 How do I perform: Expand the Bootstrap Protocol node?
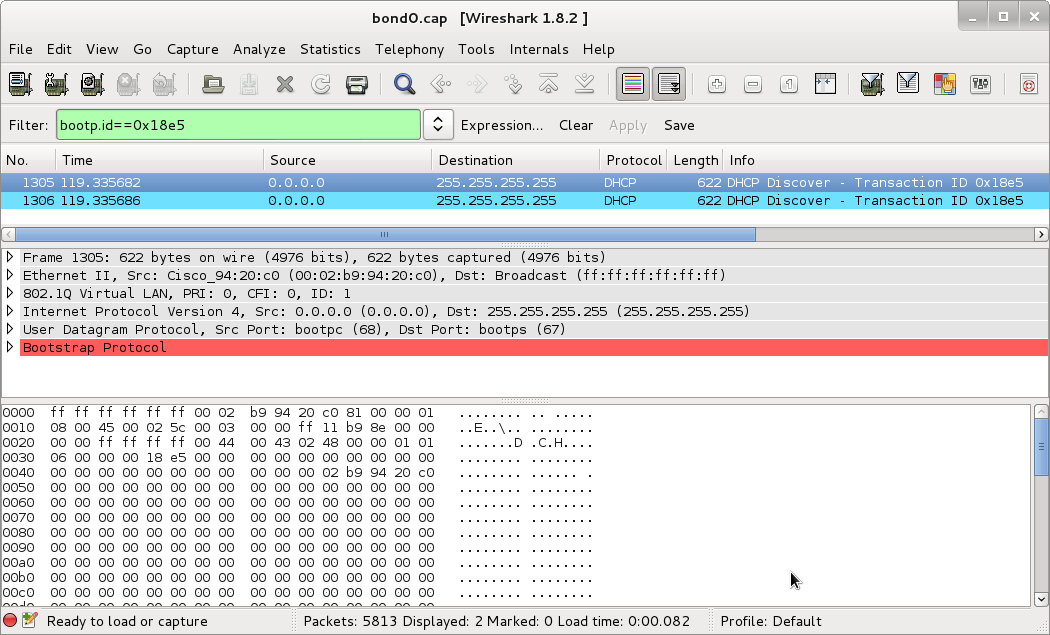10,348
